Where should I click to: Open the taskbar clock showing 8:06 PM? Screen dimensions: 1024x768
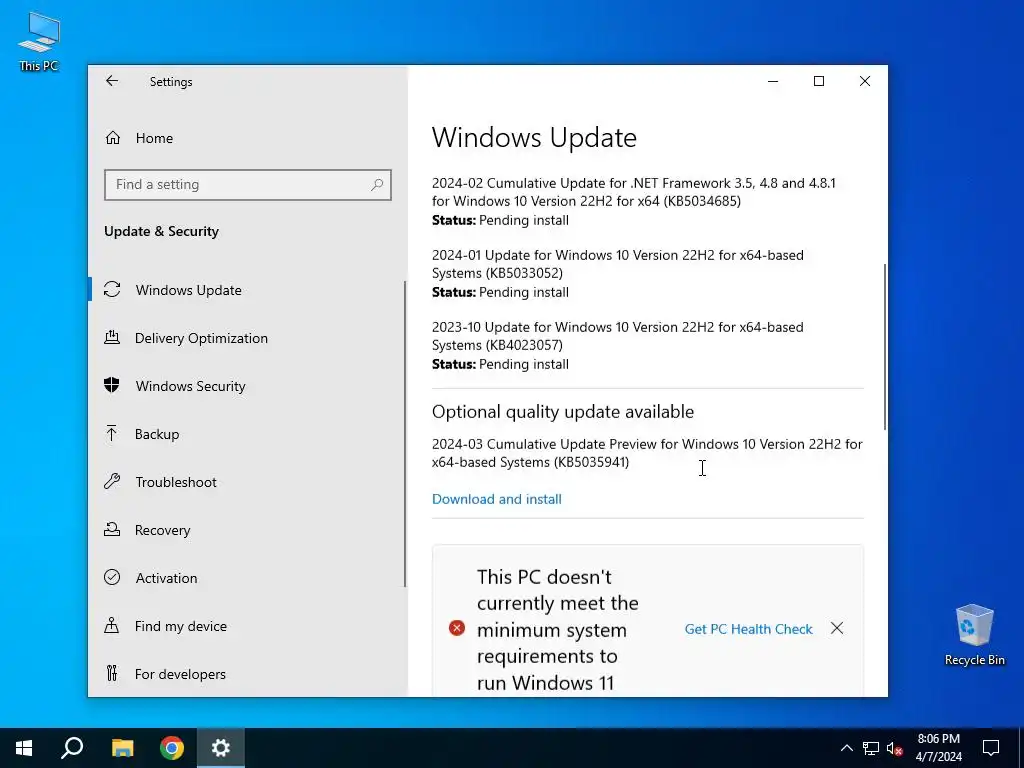(x=938, y=748)
